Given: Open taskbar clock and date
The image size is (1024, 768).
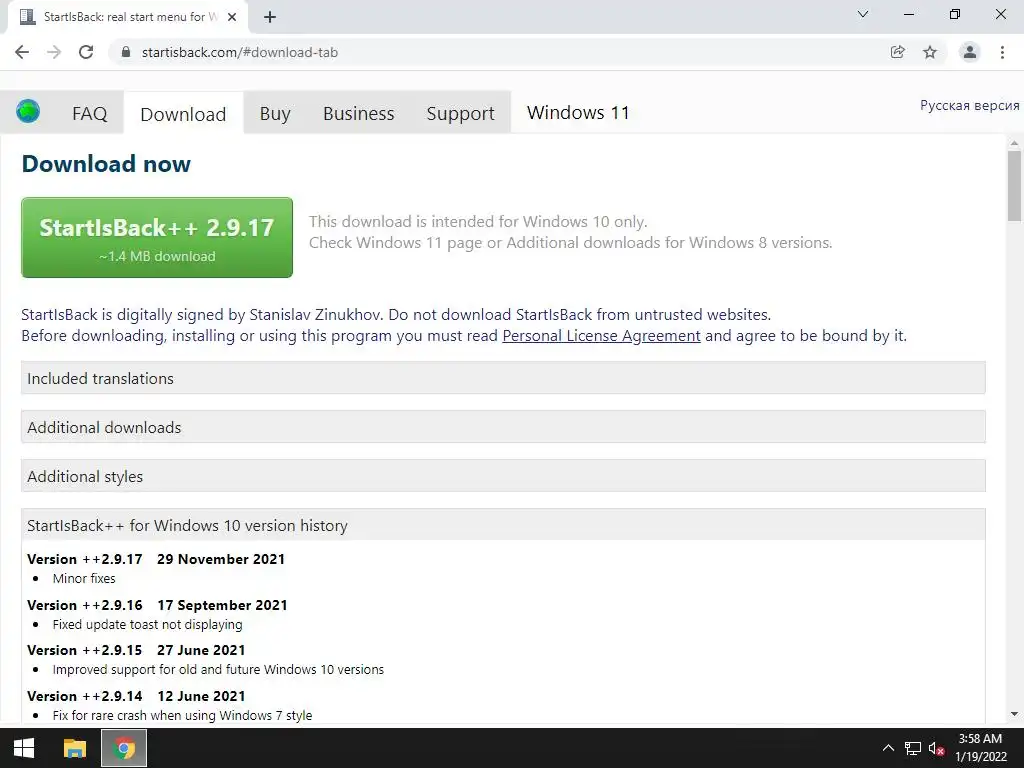Looking at the screenshot, I should (981, 748).
